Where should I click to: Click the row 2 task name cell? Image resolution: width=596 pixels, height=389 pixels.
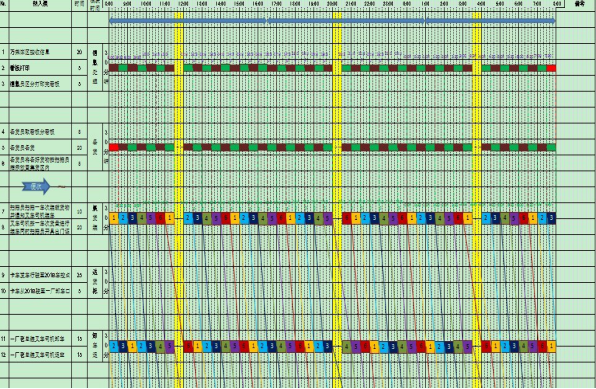click(x=40, y=68)
